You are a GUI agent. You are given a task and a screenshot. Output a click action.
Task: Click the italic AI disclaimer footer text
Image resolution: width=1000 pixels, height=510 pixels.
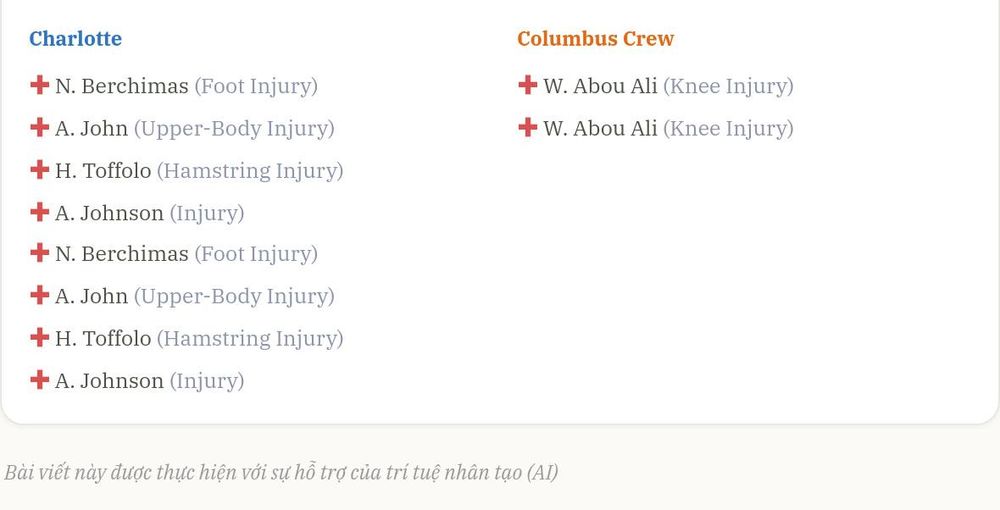281,472
